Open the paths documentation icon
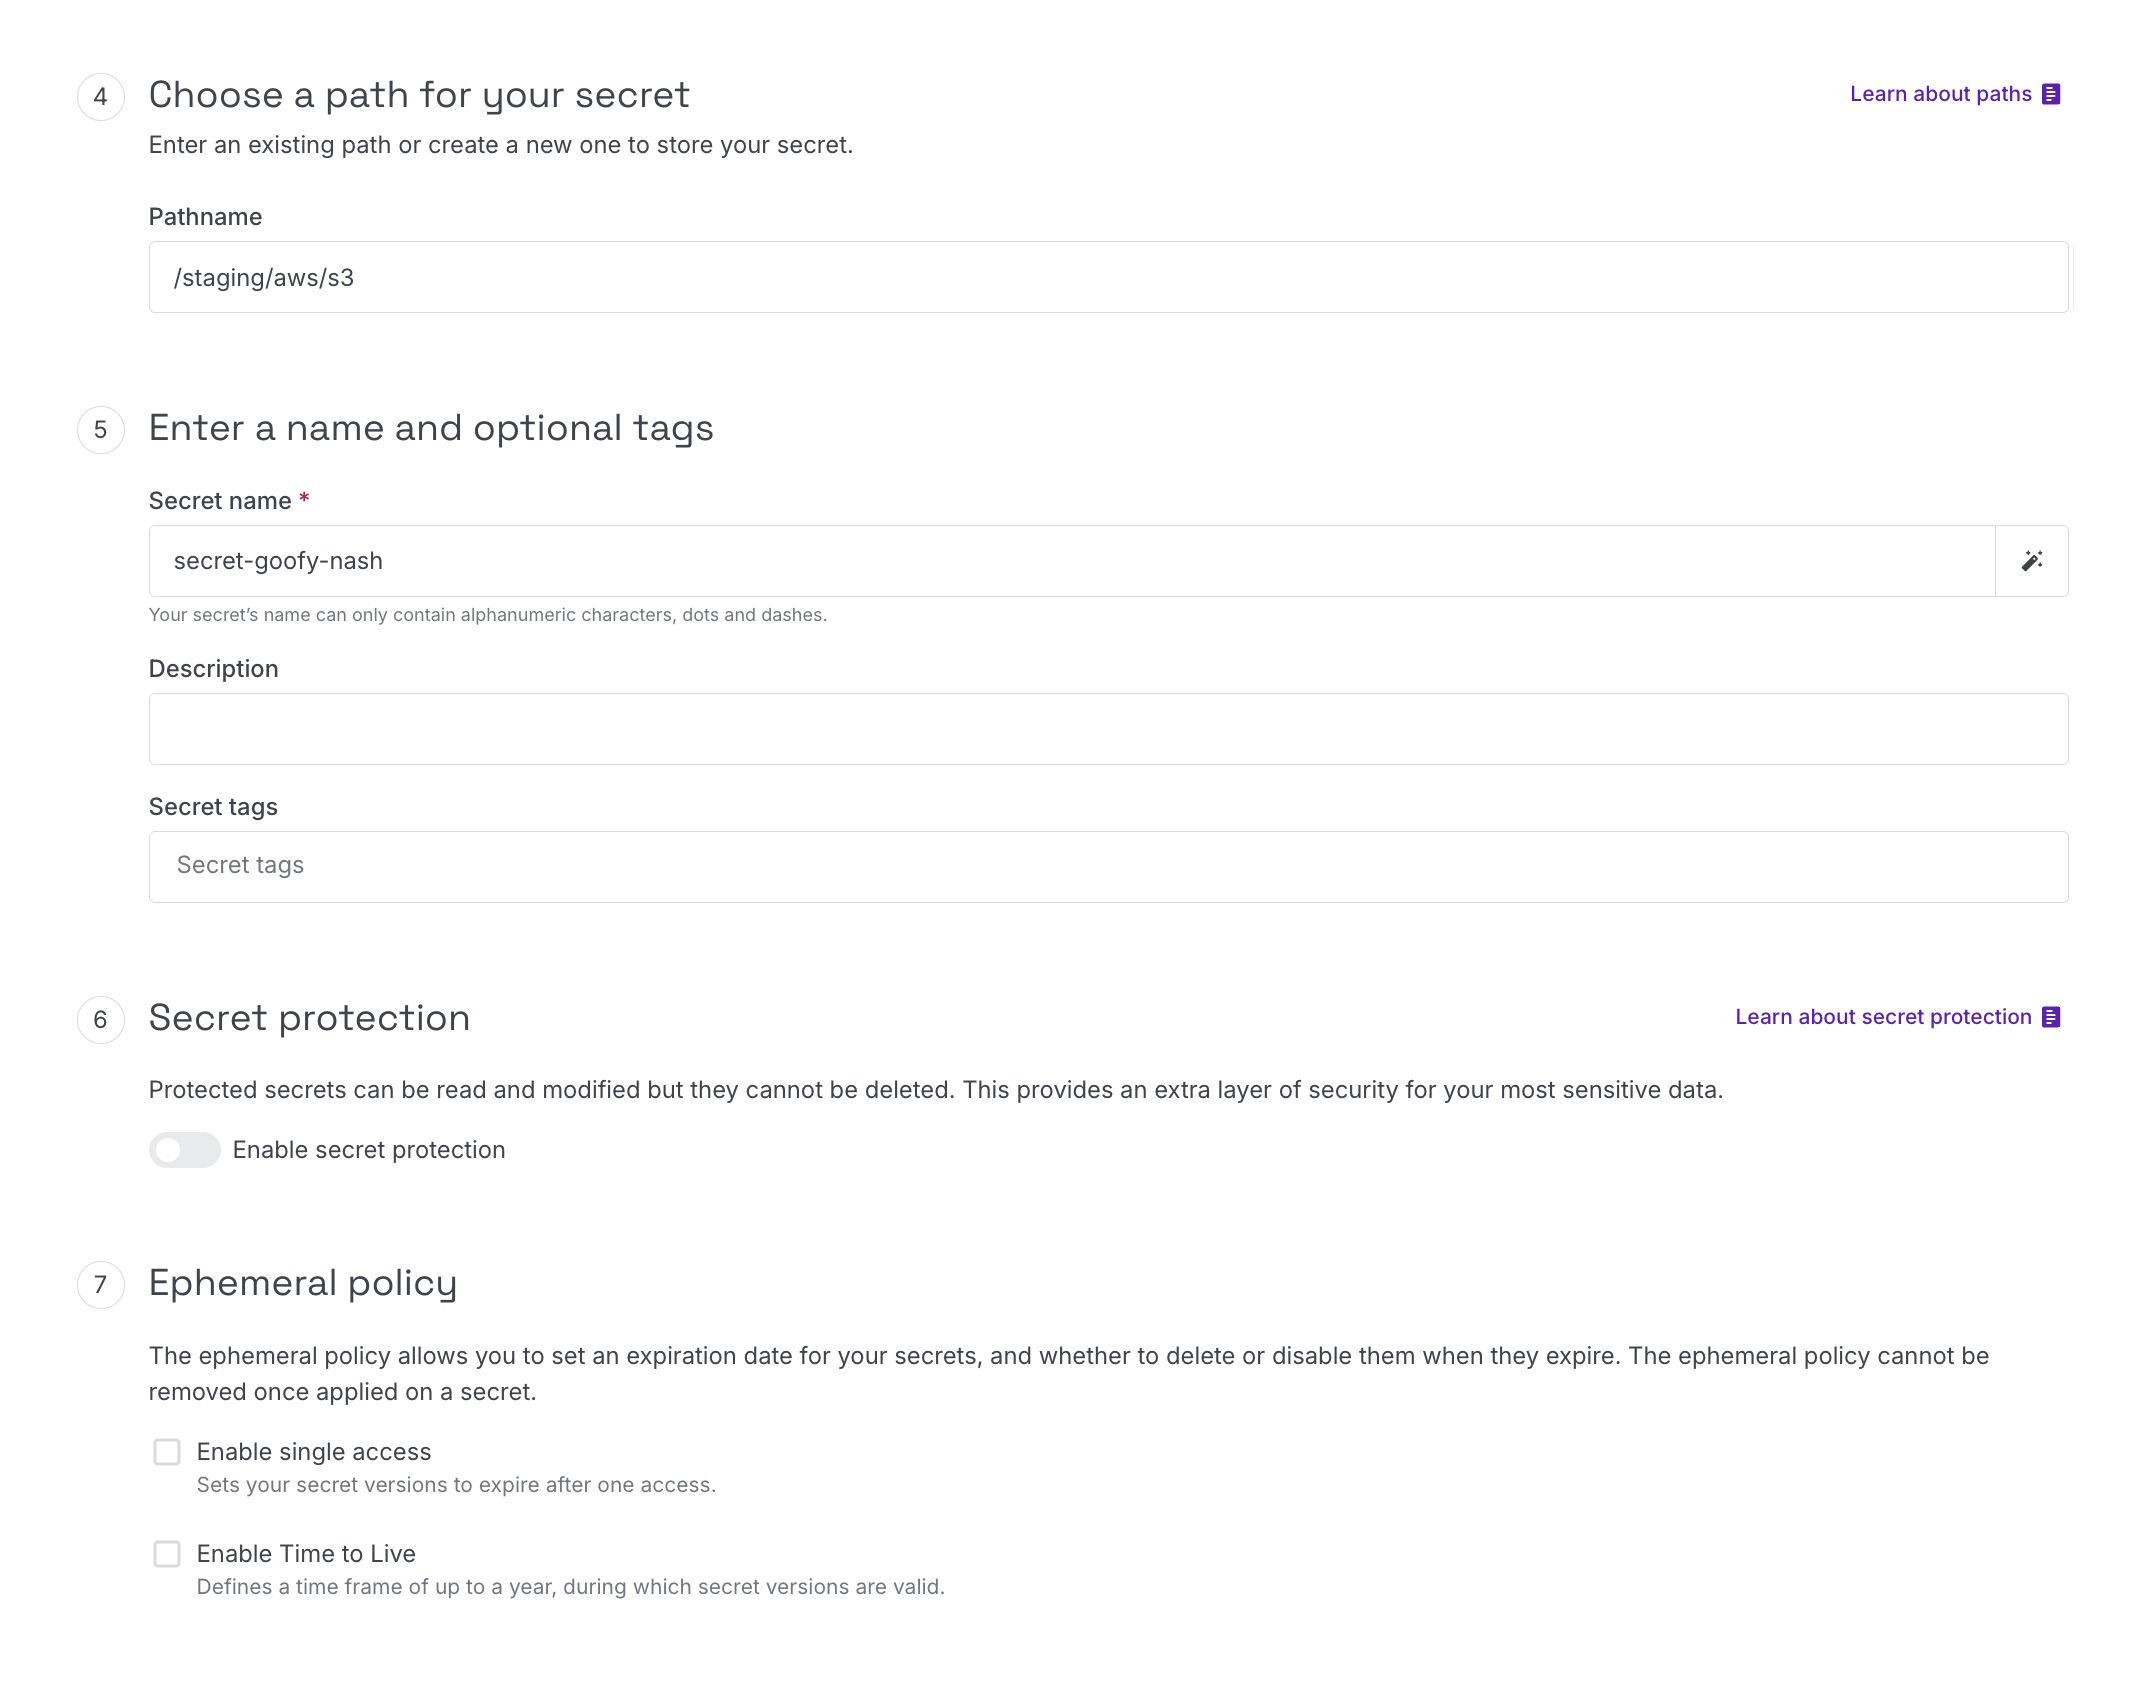The height and width of the screenshot is (1704, 2140). (2051, 94)
